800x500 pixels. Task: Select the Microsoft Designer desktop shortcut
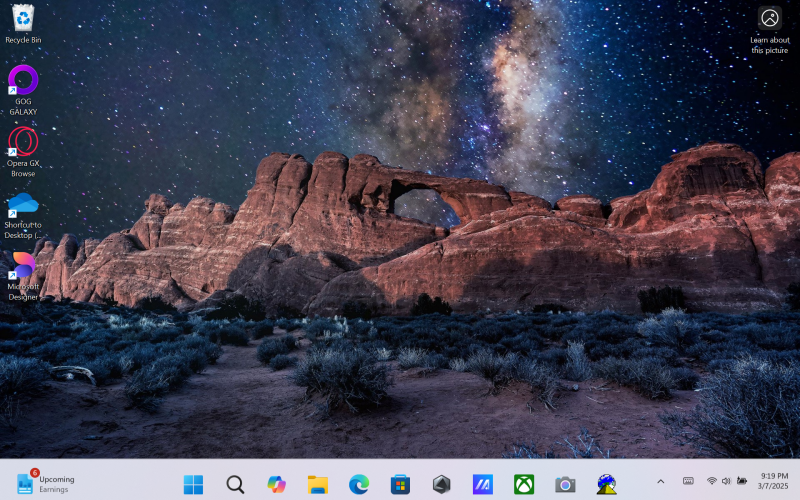pos(23,276)
